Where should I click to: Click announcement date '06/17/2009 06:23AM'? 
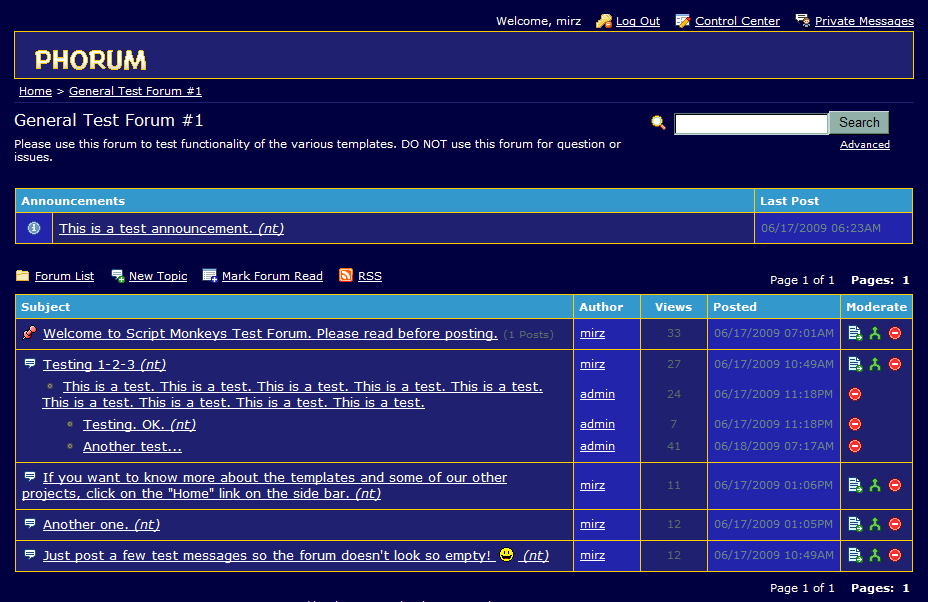820,228
